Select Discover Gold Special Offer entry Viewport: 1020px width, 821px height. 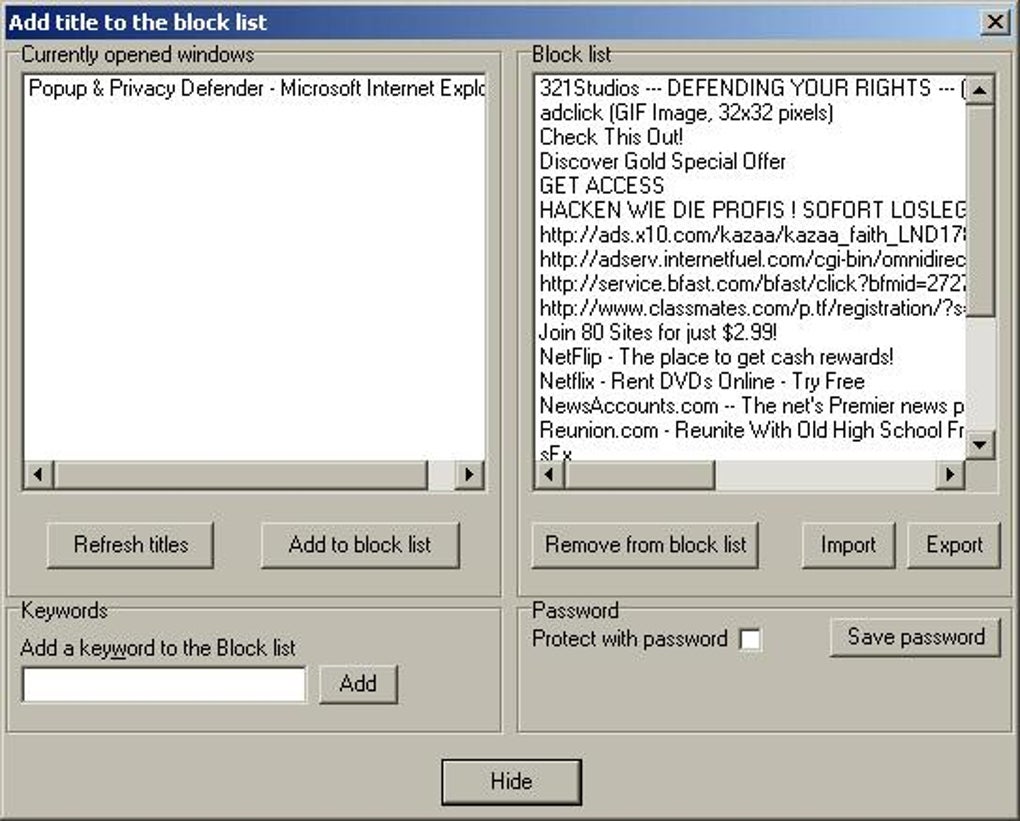point(751,161)
